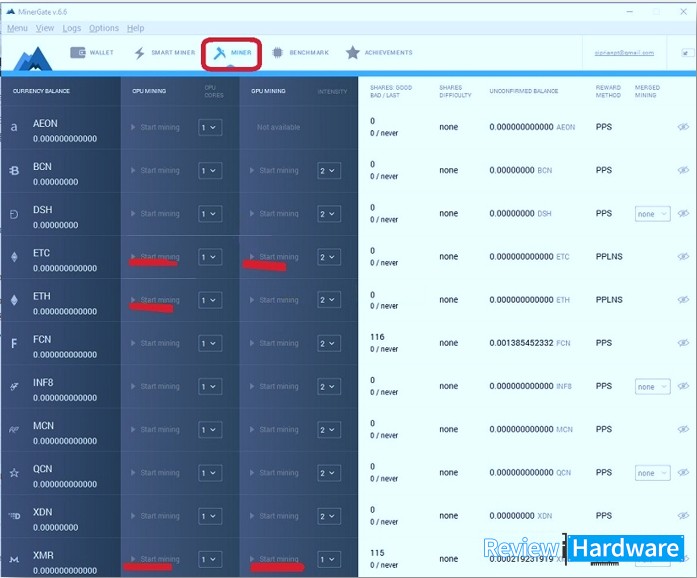Toggle visibility of MCN row
The width and height of the screenshot is (697, 578).
pyautogui.click(x=683, y=429)
